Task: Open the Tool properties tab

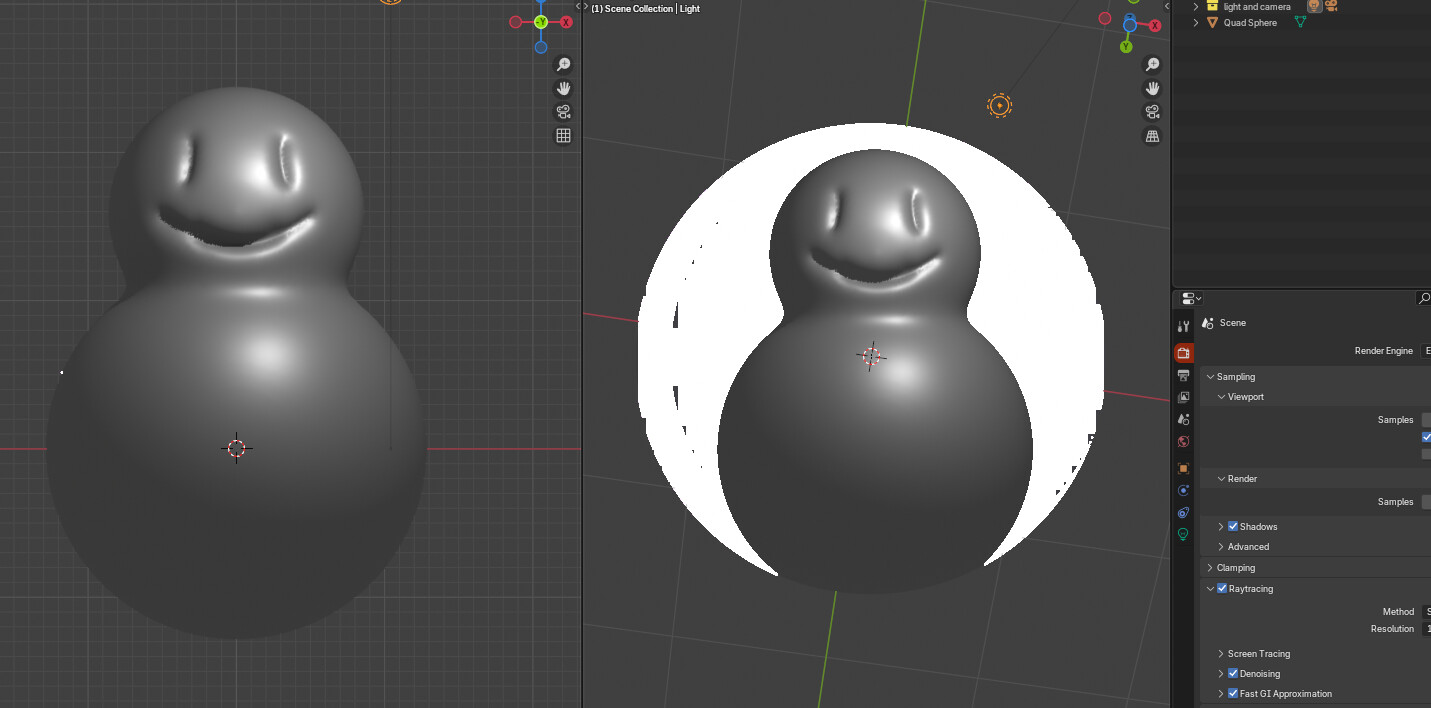Action: pos(1183,326)
